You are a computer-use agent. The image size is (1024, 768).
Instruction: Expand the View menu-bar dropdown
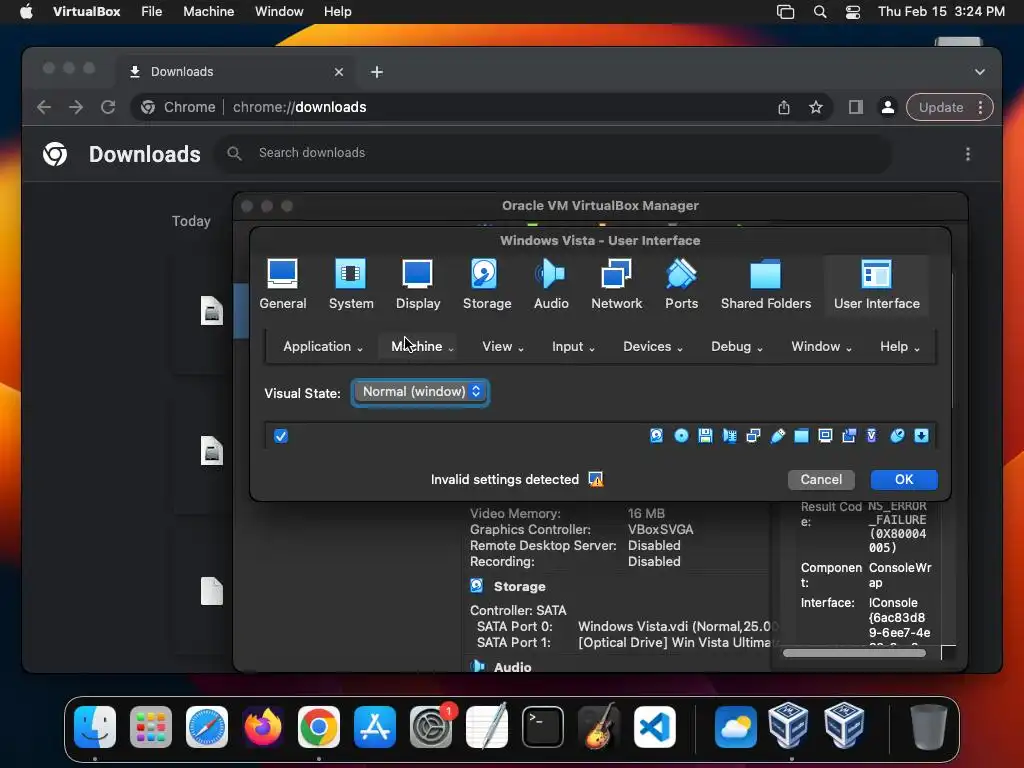502,346
